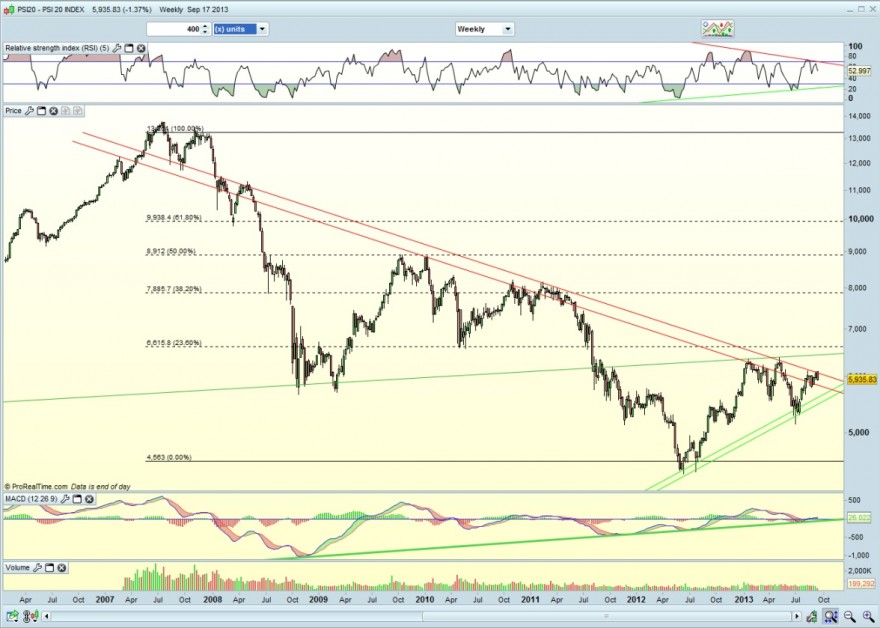Close the RSI indicator panel

pyautogui.click(x=141, y=48)
